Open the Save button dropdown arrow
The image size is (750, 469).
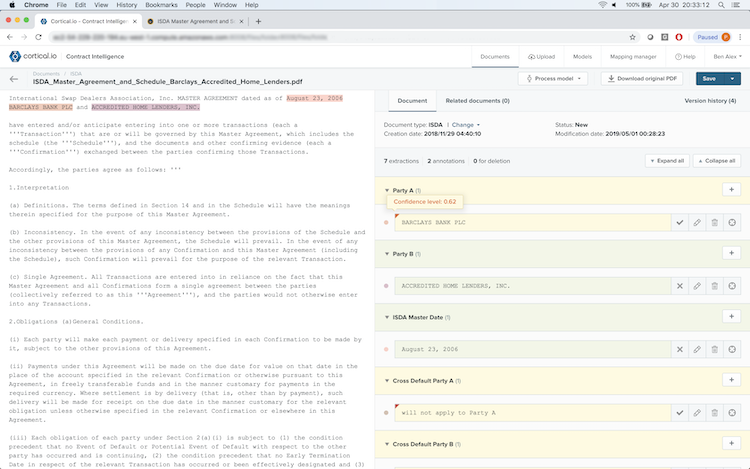click(732, 78)
